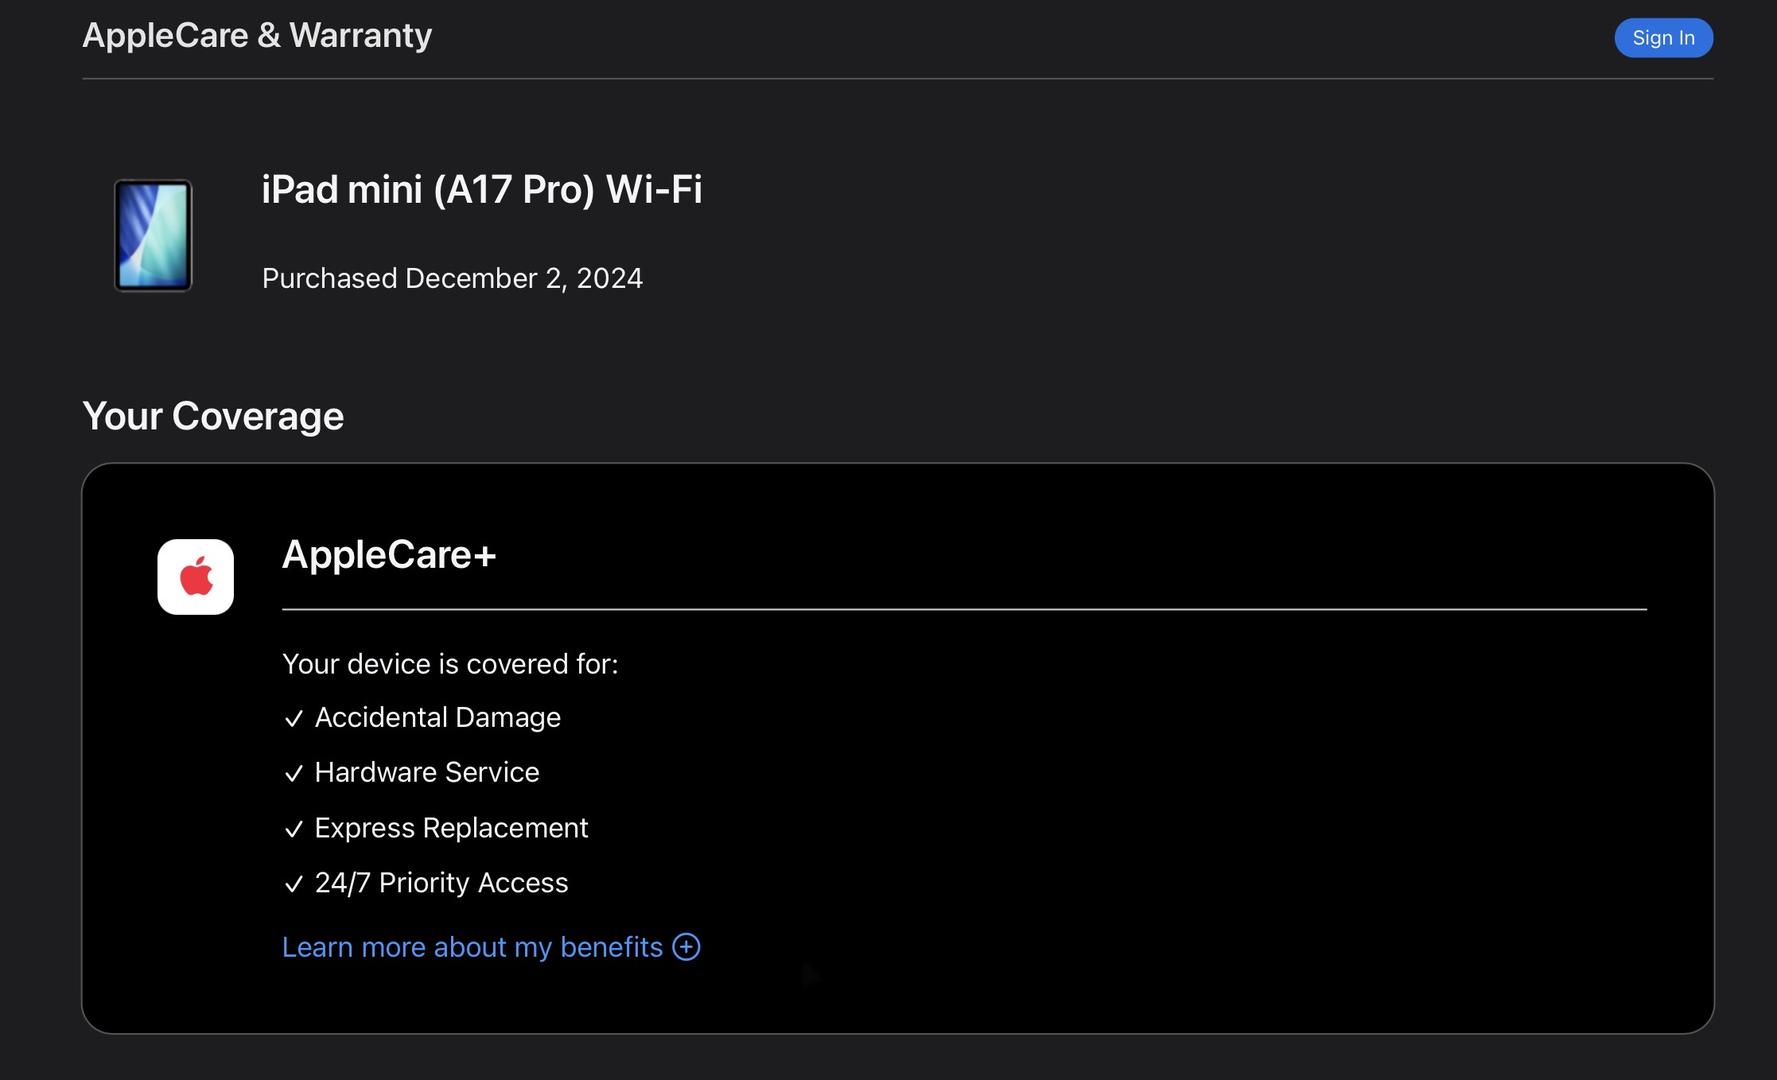Select the Express Replacement coverage item
The height and width of the screenshot is (1080, 1777).
click(x=451, y=829)
